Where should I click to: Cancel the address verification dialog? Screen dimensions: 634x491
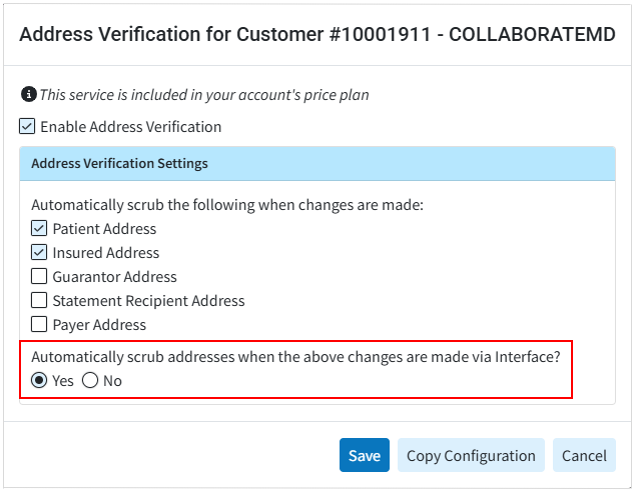[x=584, y=455]
